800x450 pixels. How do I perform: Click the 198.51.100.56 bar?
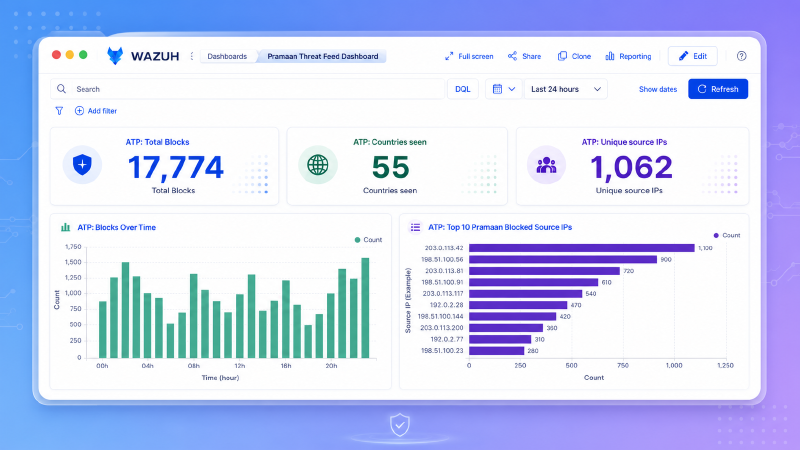coord(563,259)
